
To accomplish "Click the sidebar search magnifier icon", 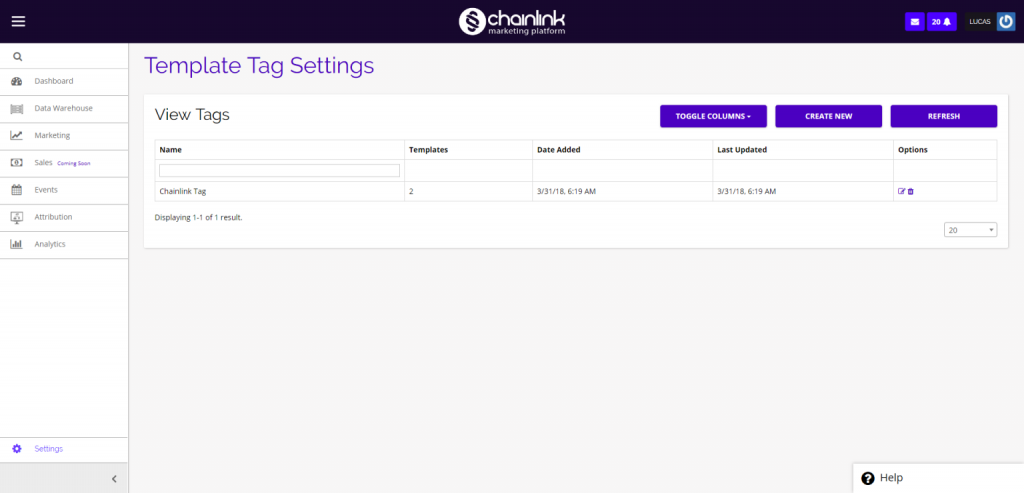I will [18, 57].
